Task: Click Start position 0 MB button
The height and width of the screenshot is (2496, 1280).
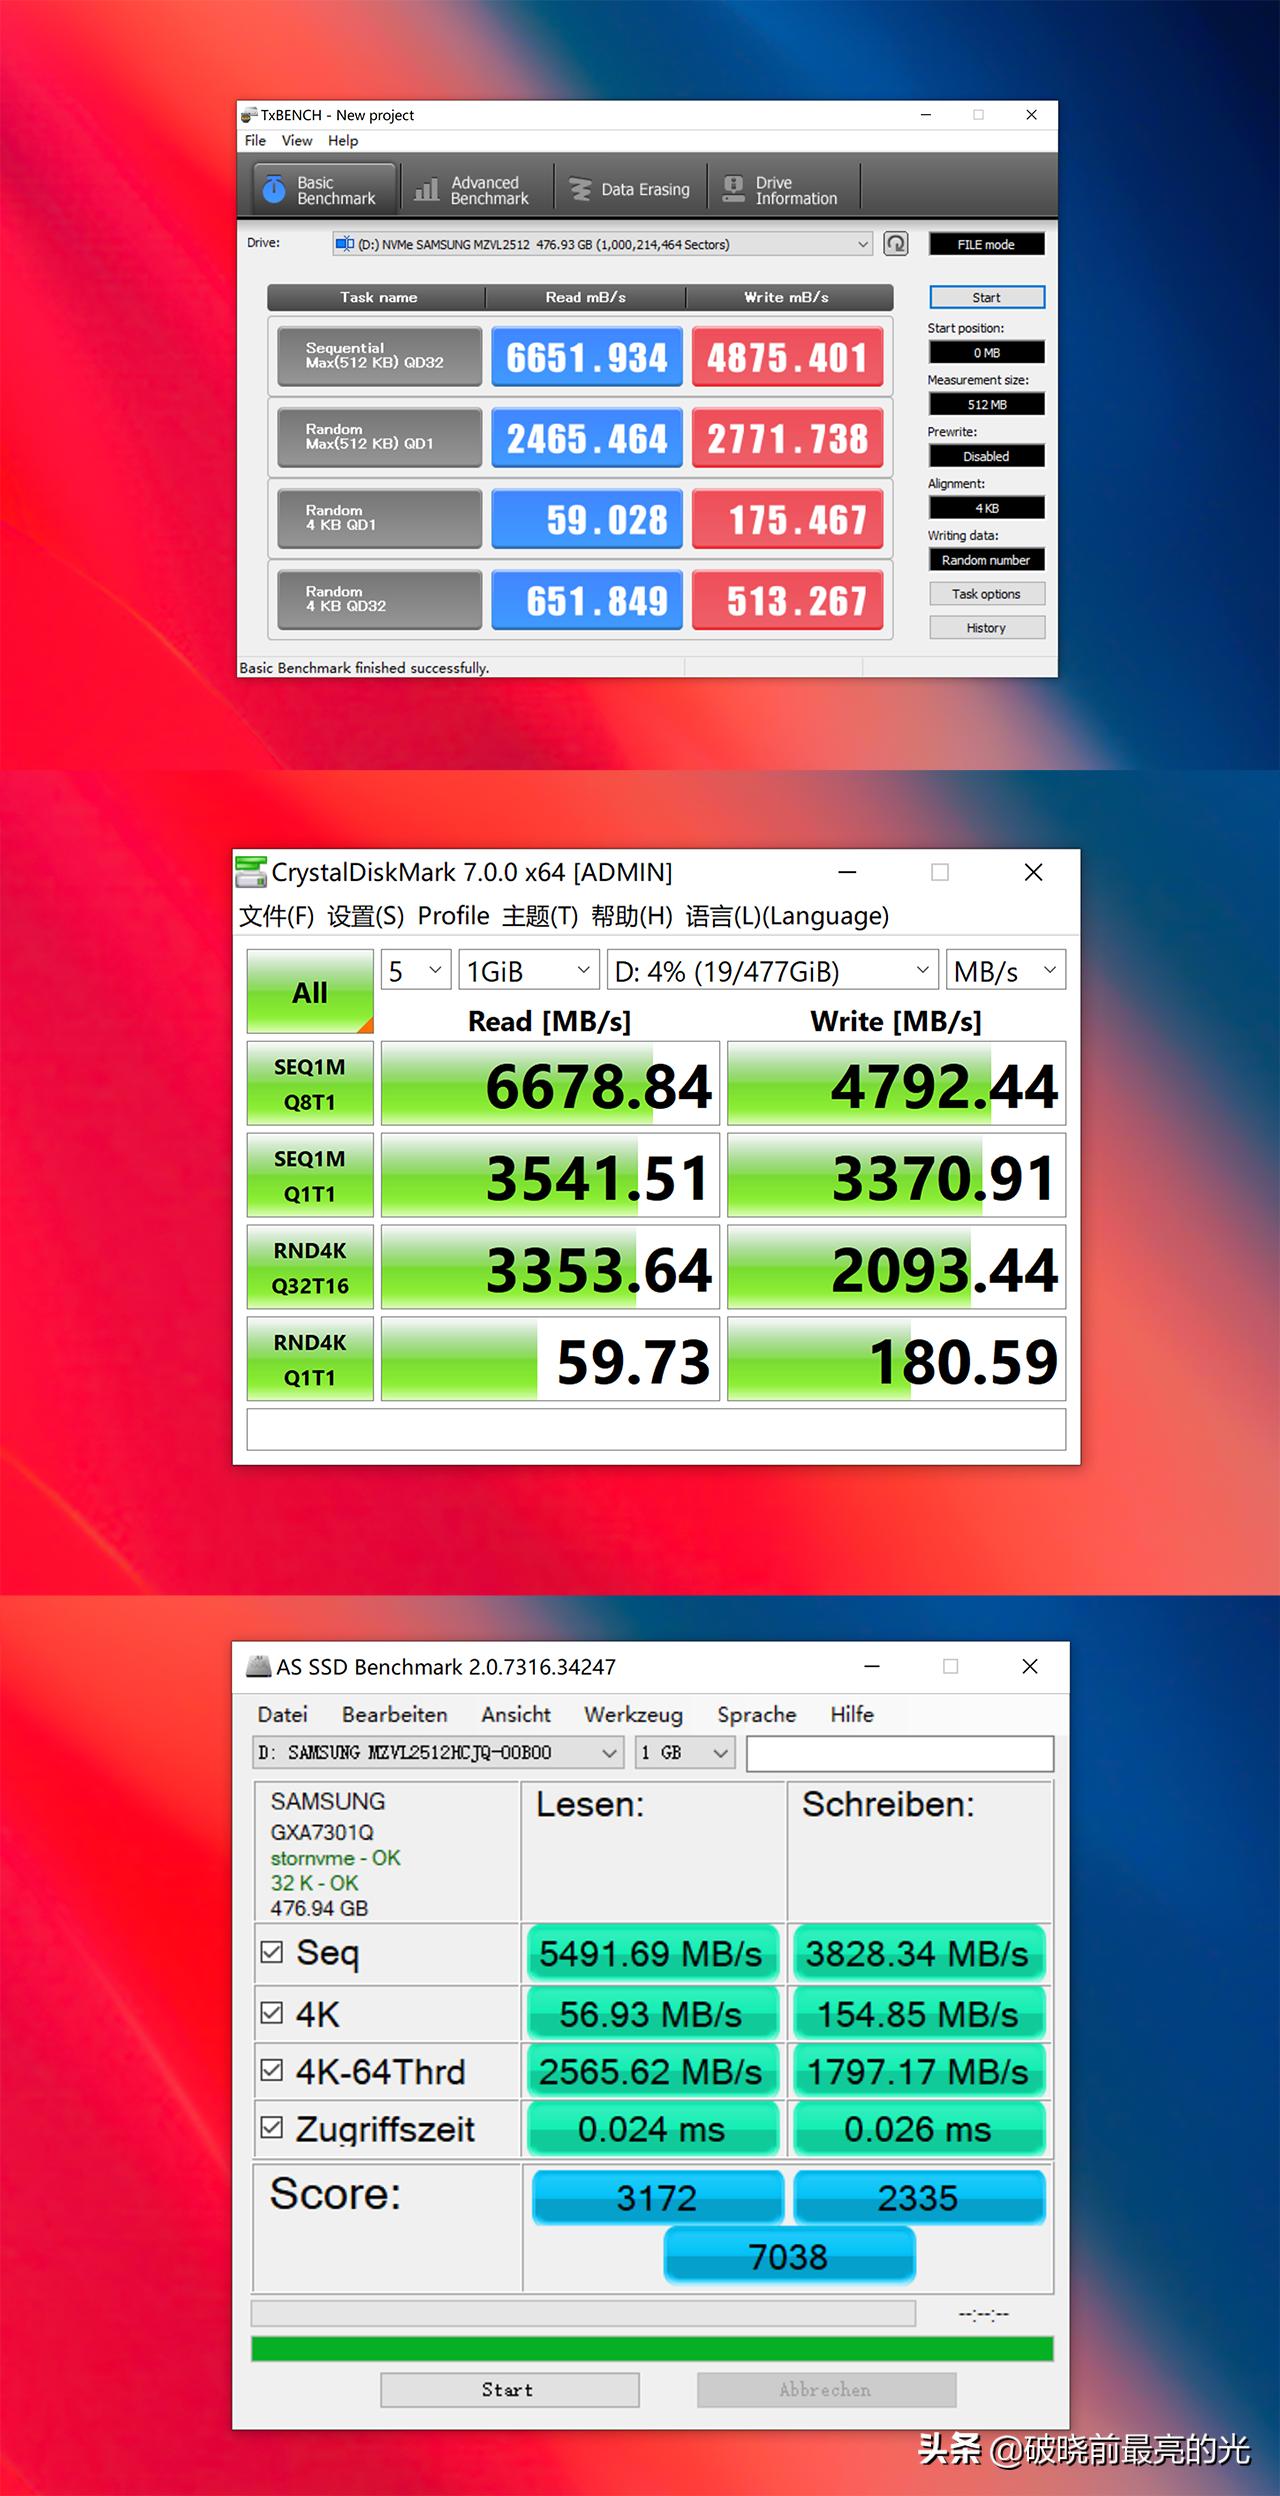Action: (987, 352)
